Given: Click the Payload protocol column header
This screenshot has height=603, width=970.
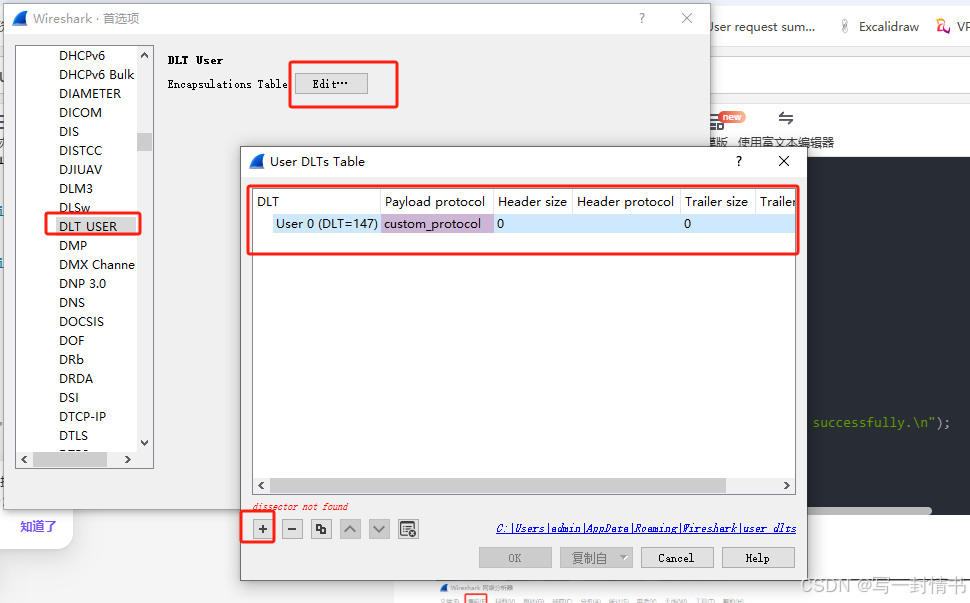Looking at the screenshot, I should 436,202.
